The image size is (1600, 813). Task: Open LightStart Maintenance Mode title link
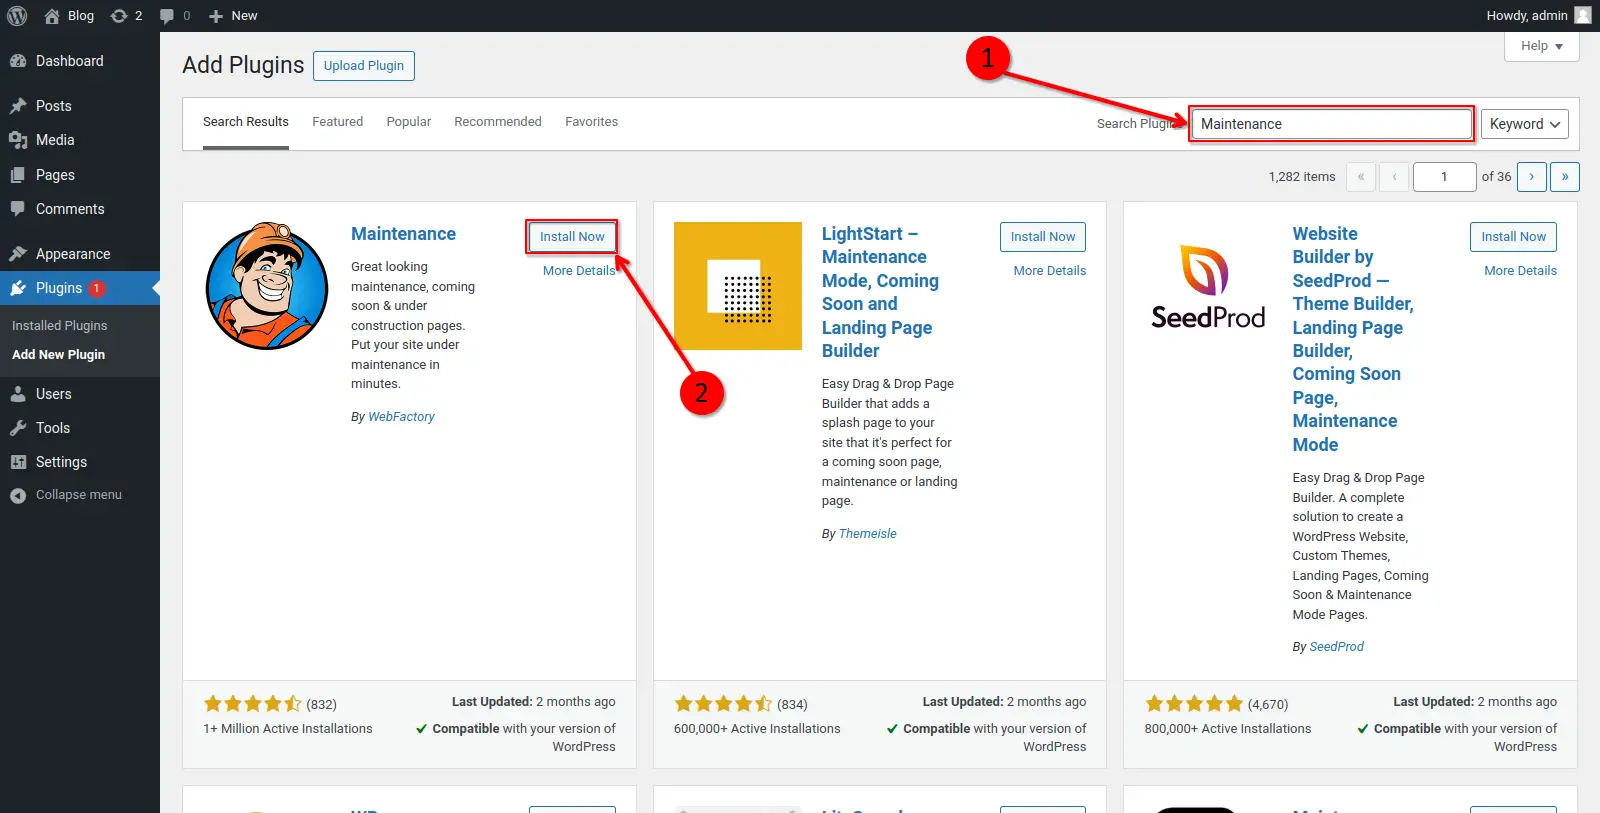tap(880, 292)
